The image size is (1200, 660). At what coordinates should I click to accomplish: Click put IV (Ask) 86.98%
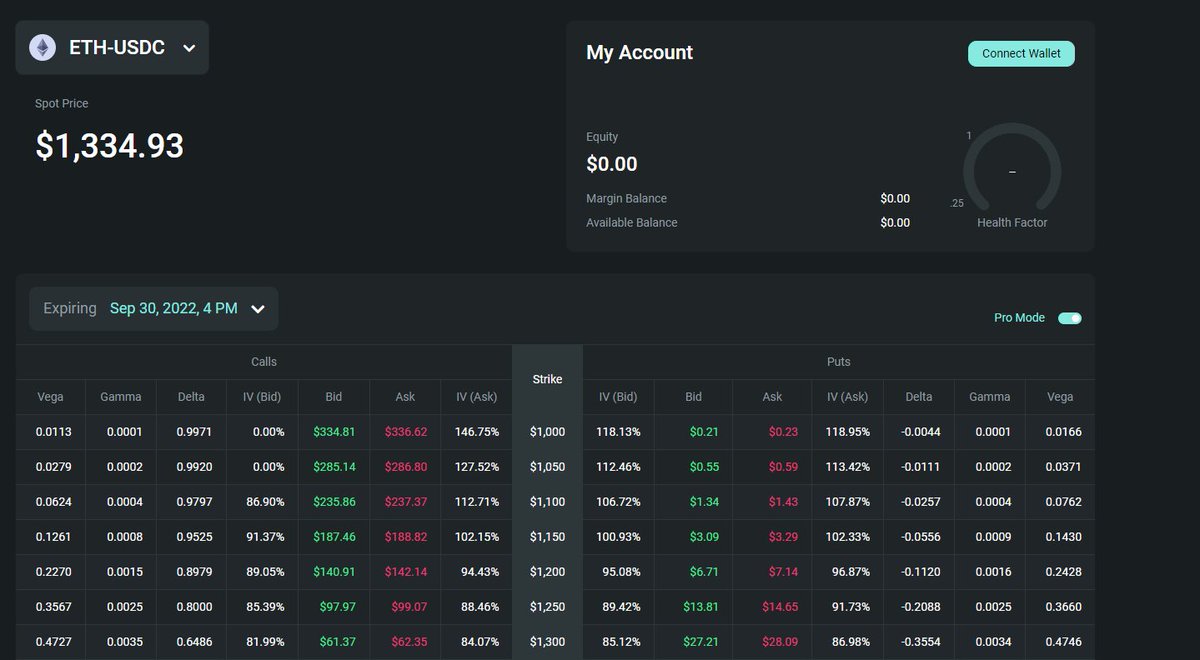850,642
